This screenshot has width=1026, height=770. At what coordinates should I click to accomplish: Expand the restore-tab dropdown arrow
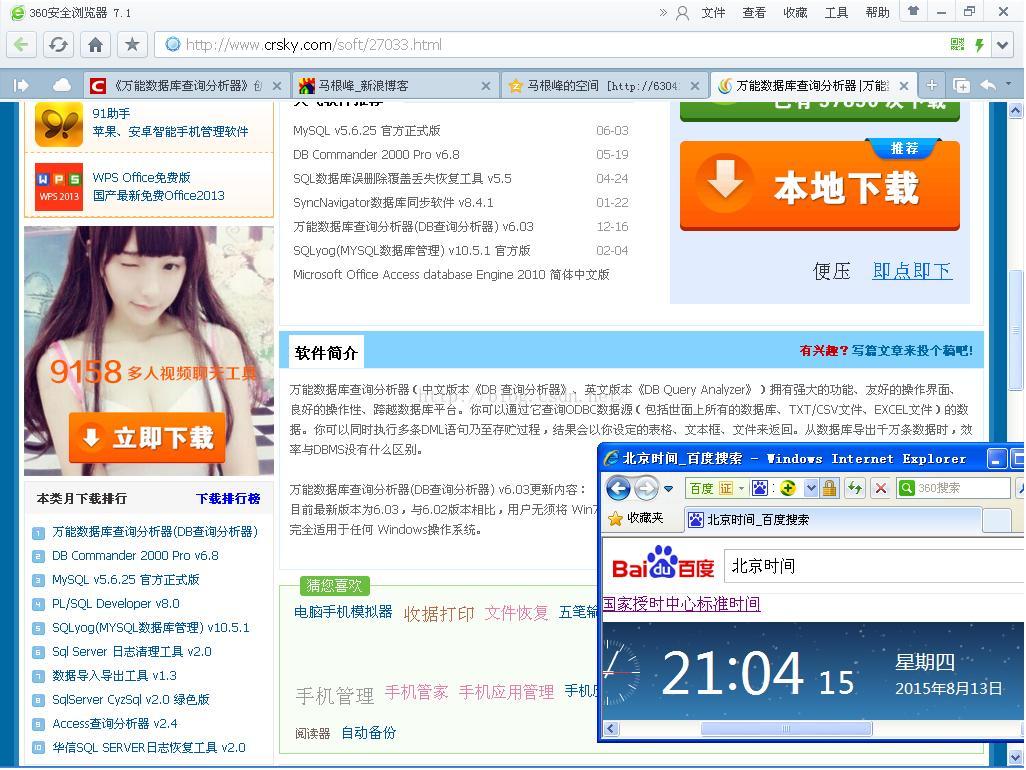pyautogui.click(x=1008, y=84)
